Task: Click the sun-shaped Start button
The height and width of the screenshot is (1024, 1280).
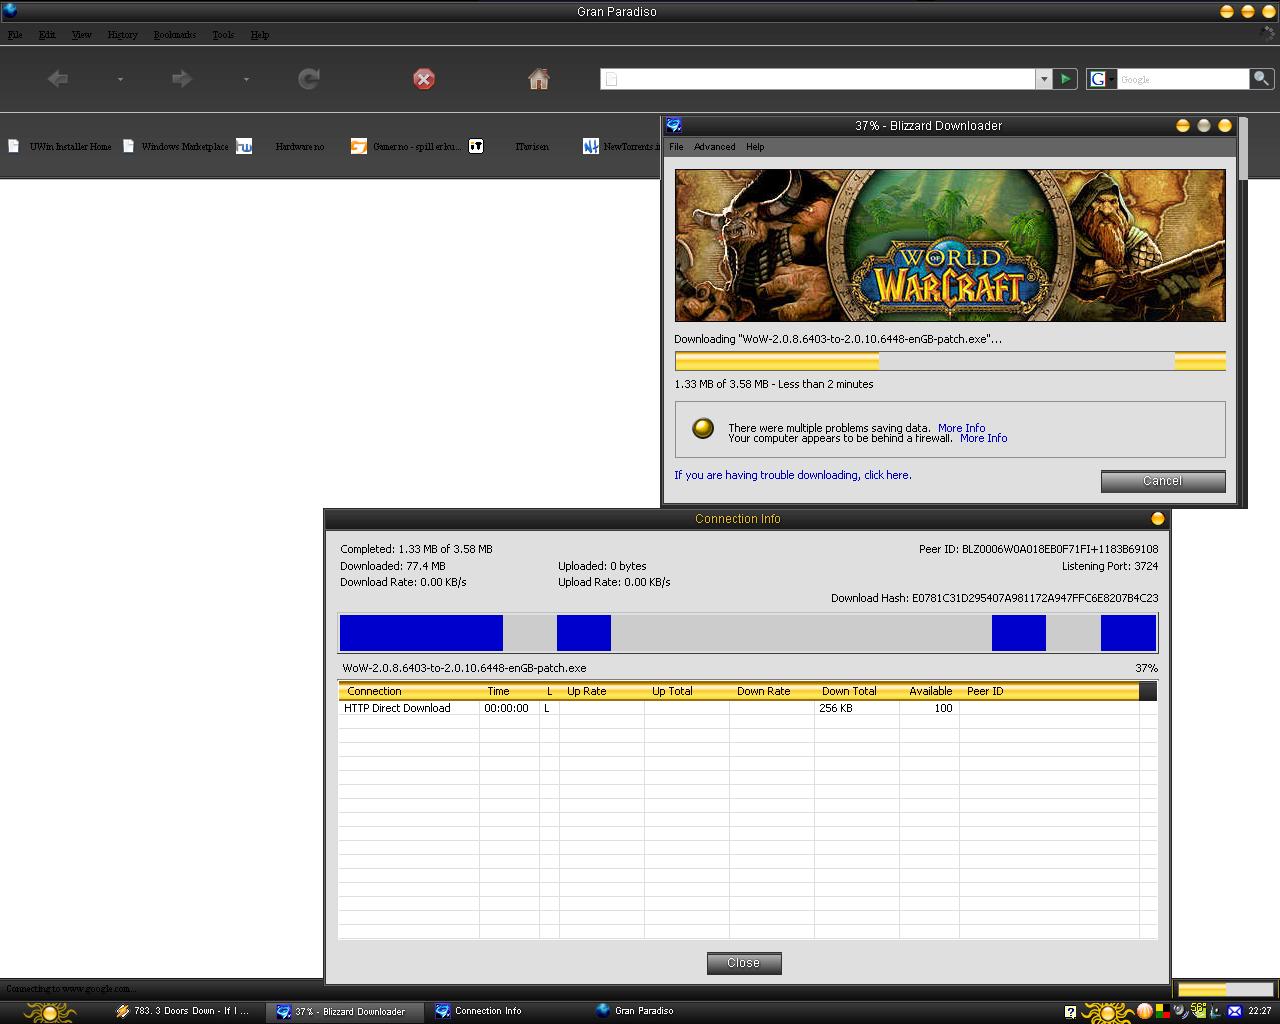Action: (x=50, y=1011)
